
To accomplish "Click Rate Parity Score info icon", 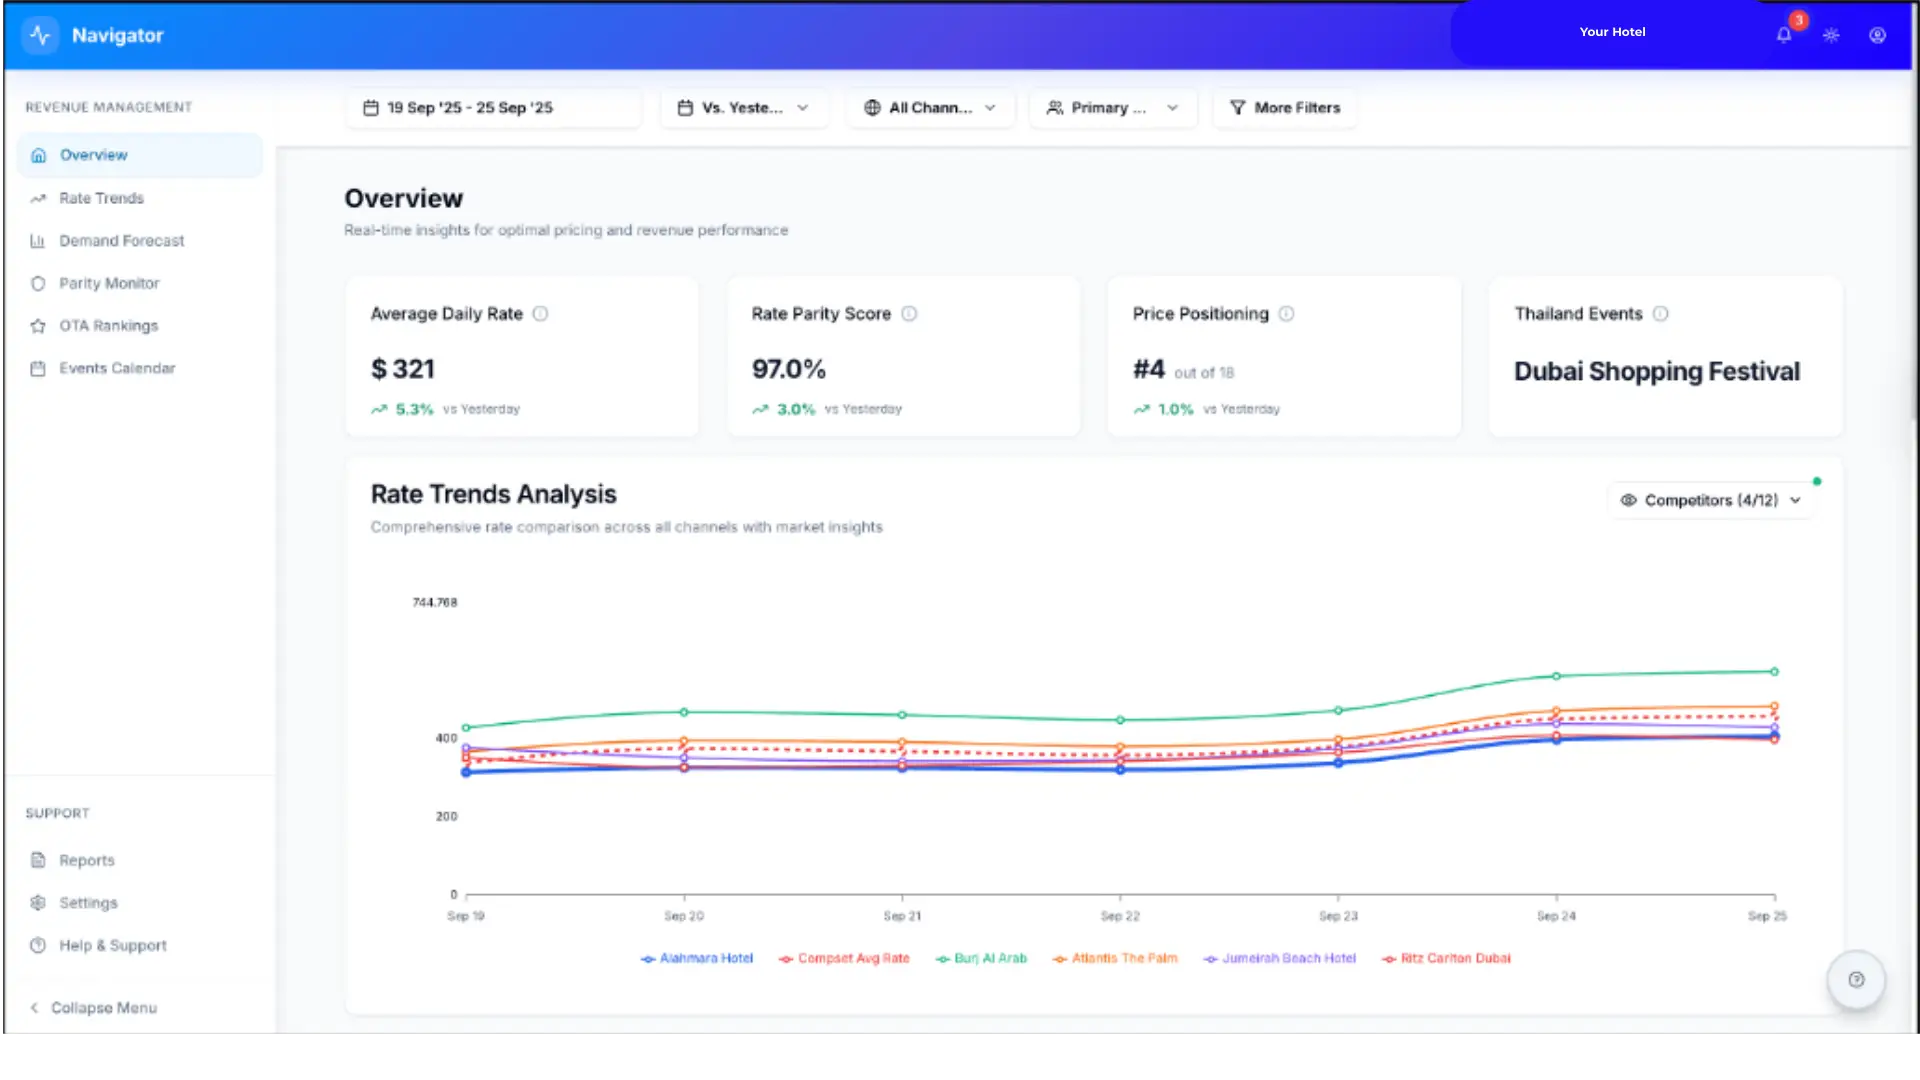I will point(909,314).
